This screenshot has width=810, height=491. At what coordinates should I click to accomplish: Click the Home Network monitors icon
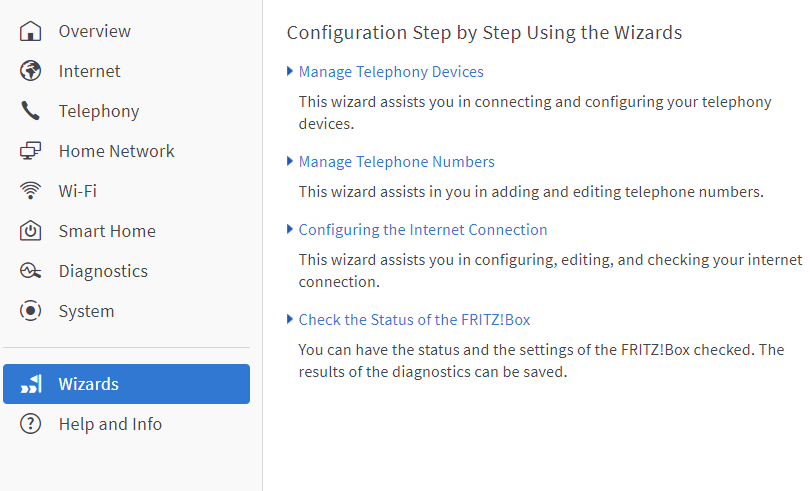click(x=31, y=151)
